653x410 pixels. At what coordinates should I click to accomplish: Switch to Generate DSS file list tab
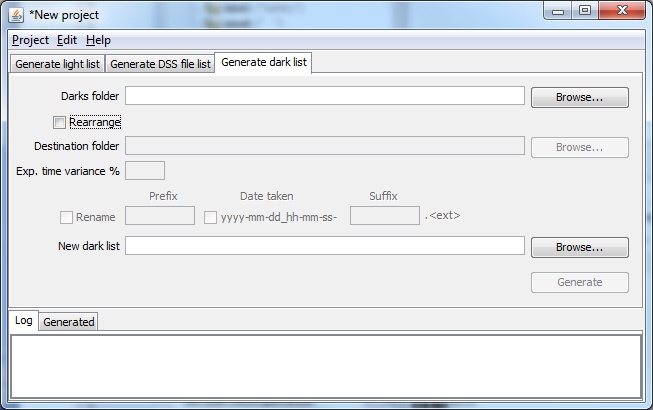tap(160, 64)
